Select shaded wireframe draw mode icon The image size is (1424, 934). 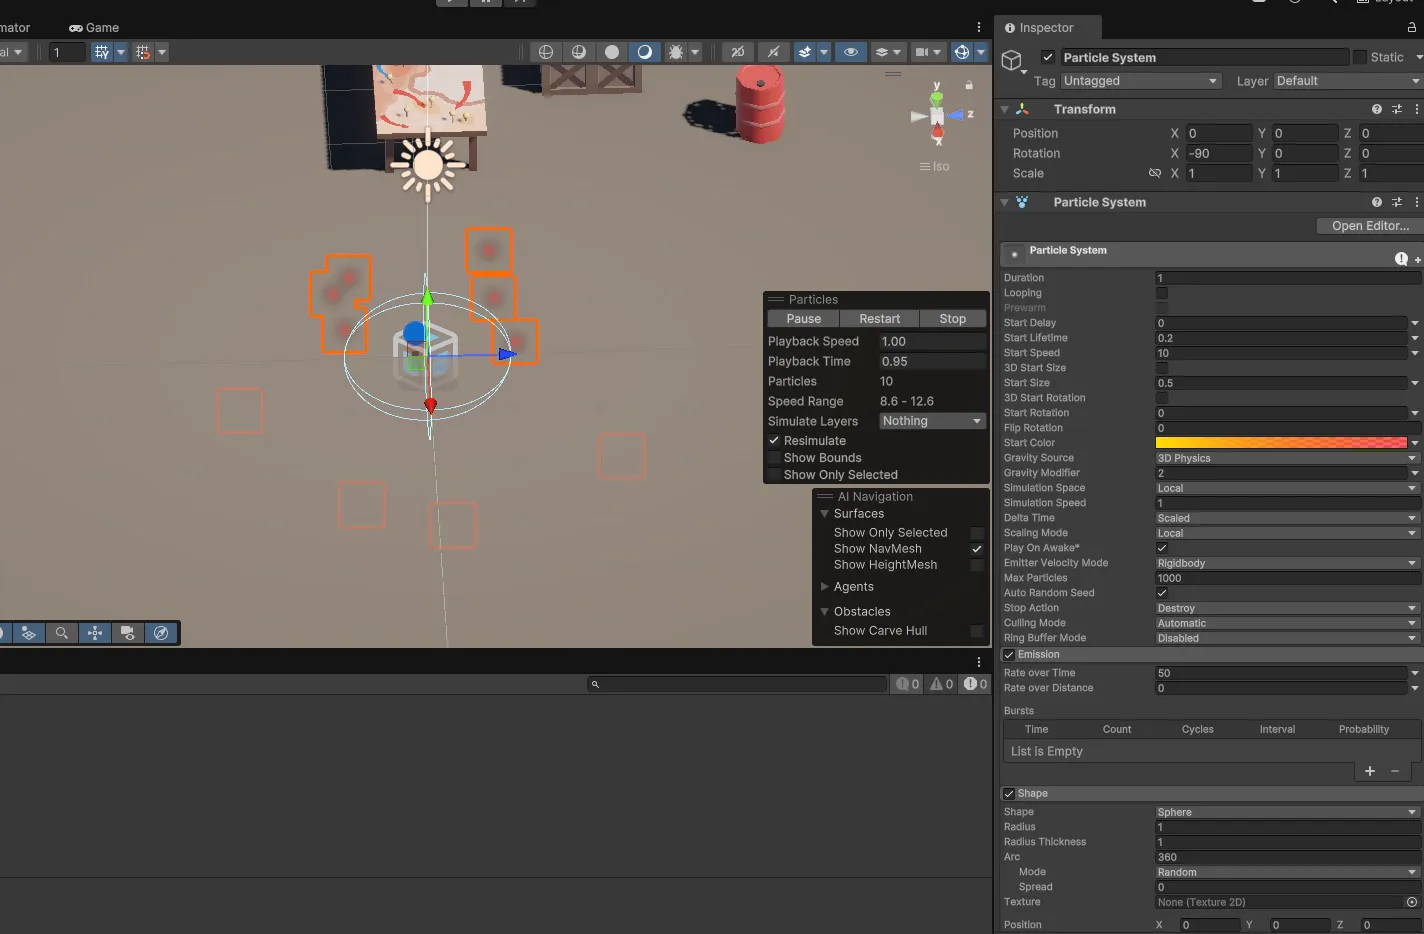(579, 52)
